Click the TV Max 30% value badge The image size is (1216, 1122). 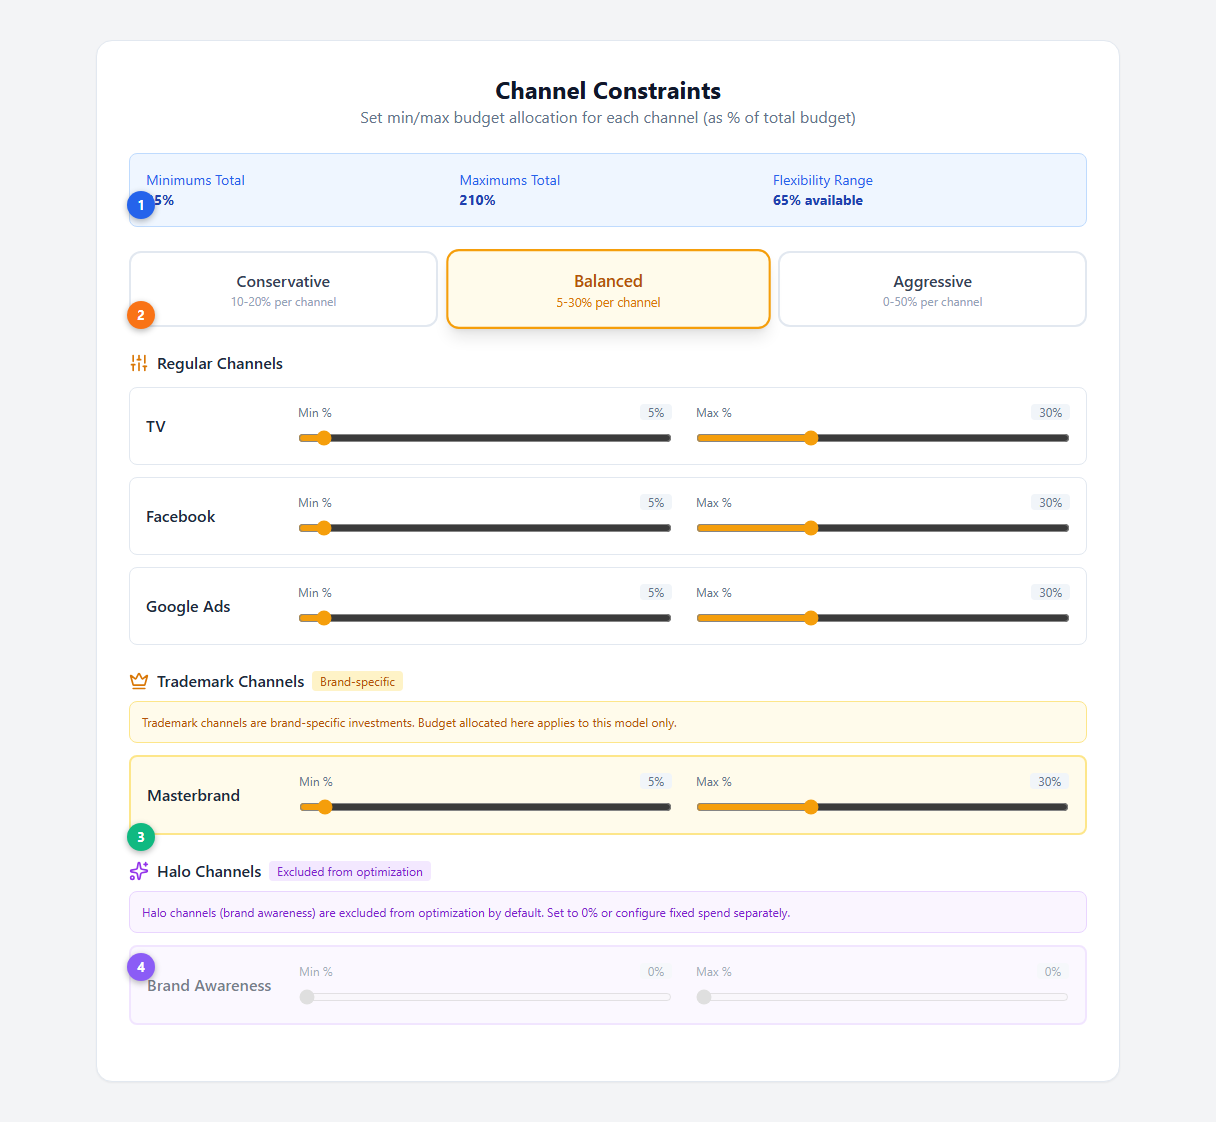1050,413
